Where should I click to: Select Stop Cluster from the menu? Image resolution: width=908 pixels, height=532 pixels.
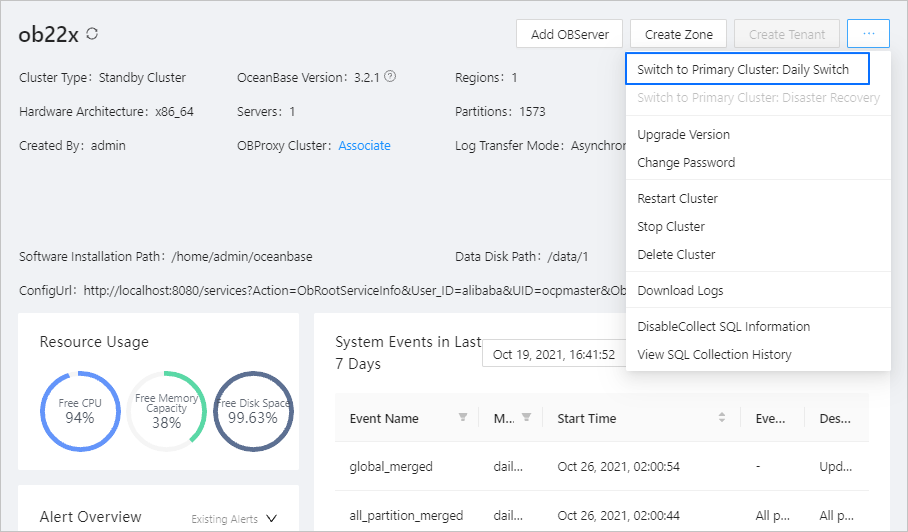tap(671, 227)
